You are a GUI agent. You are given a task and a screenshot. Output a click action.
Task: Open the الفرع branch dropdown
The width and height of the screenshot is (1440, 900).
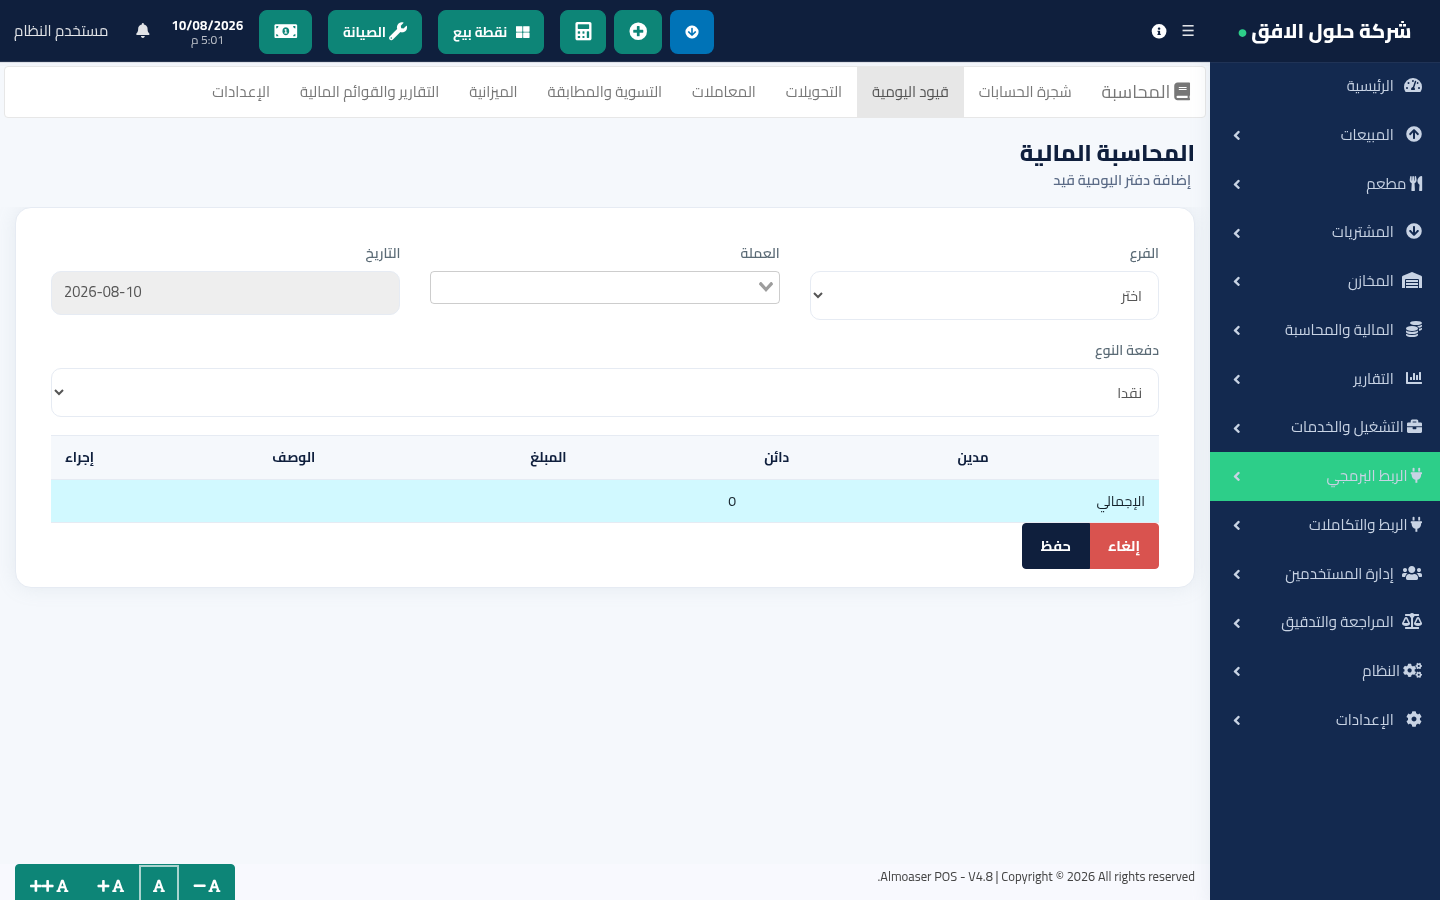[x=984, y=296]
